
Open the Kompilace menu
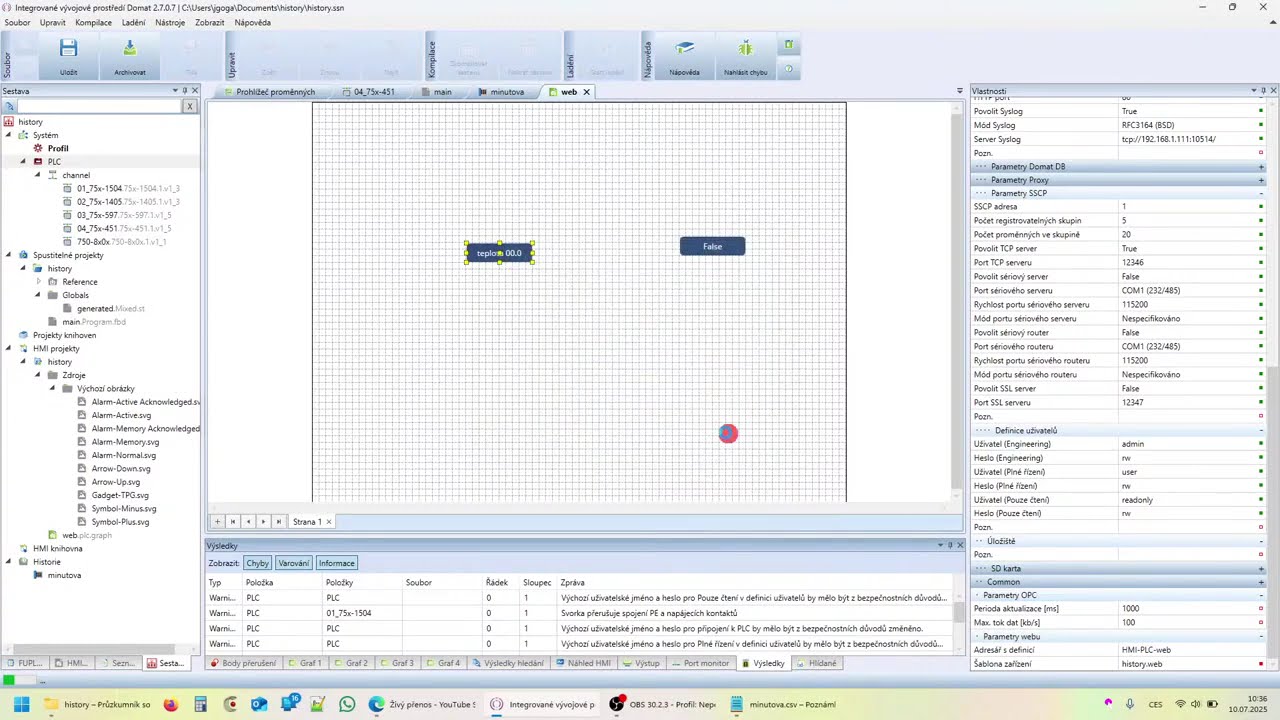coord(94,22)
